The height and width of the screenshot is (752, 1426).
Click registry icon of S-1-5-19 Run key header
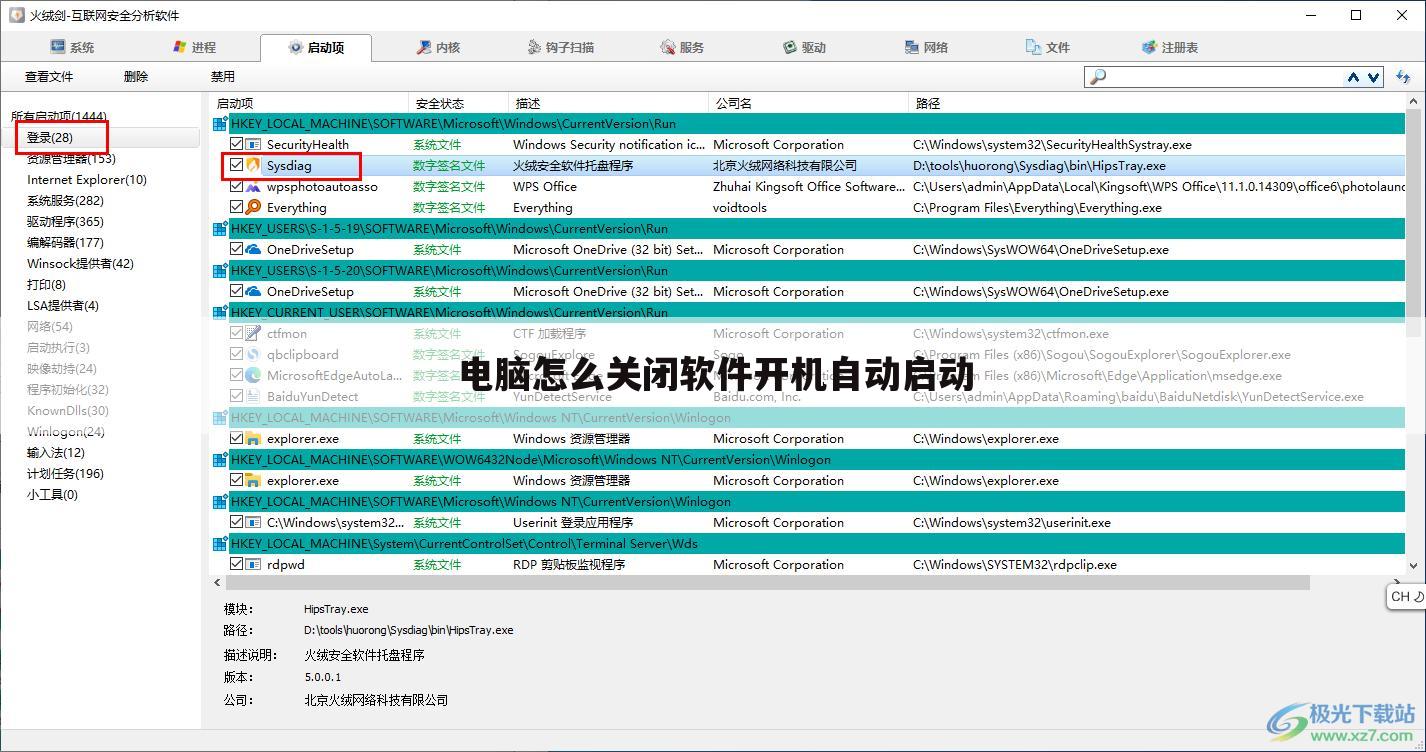[220, 229]
